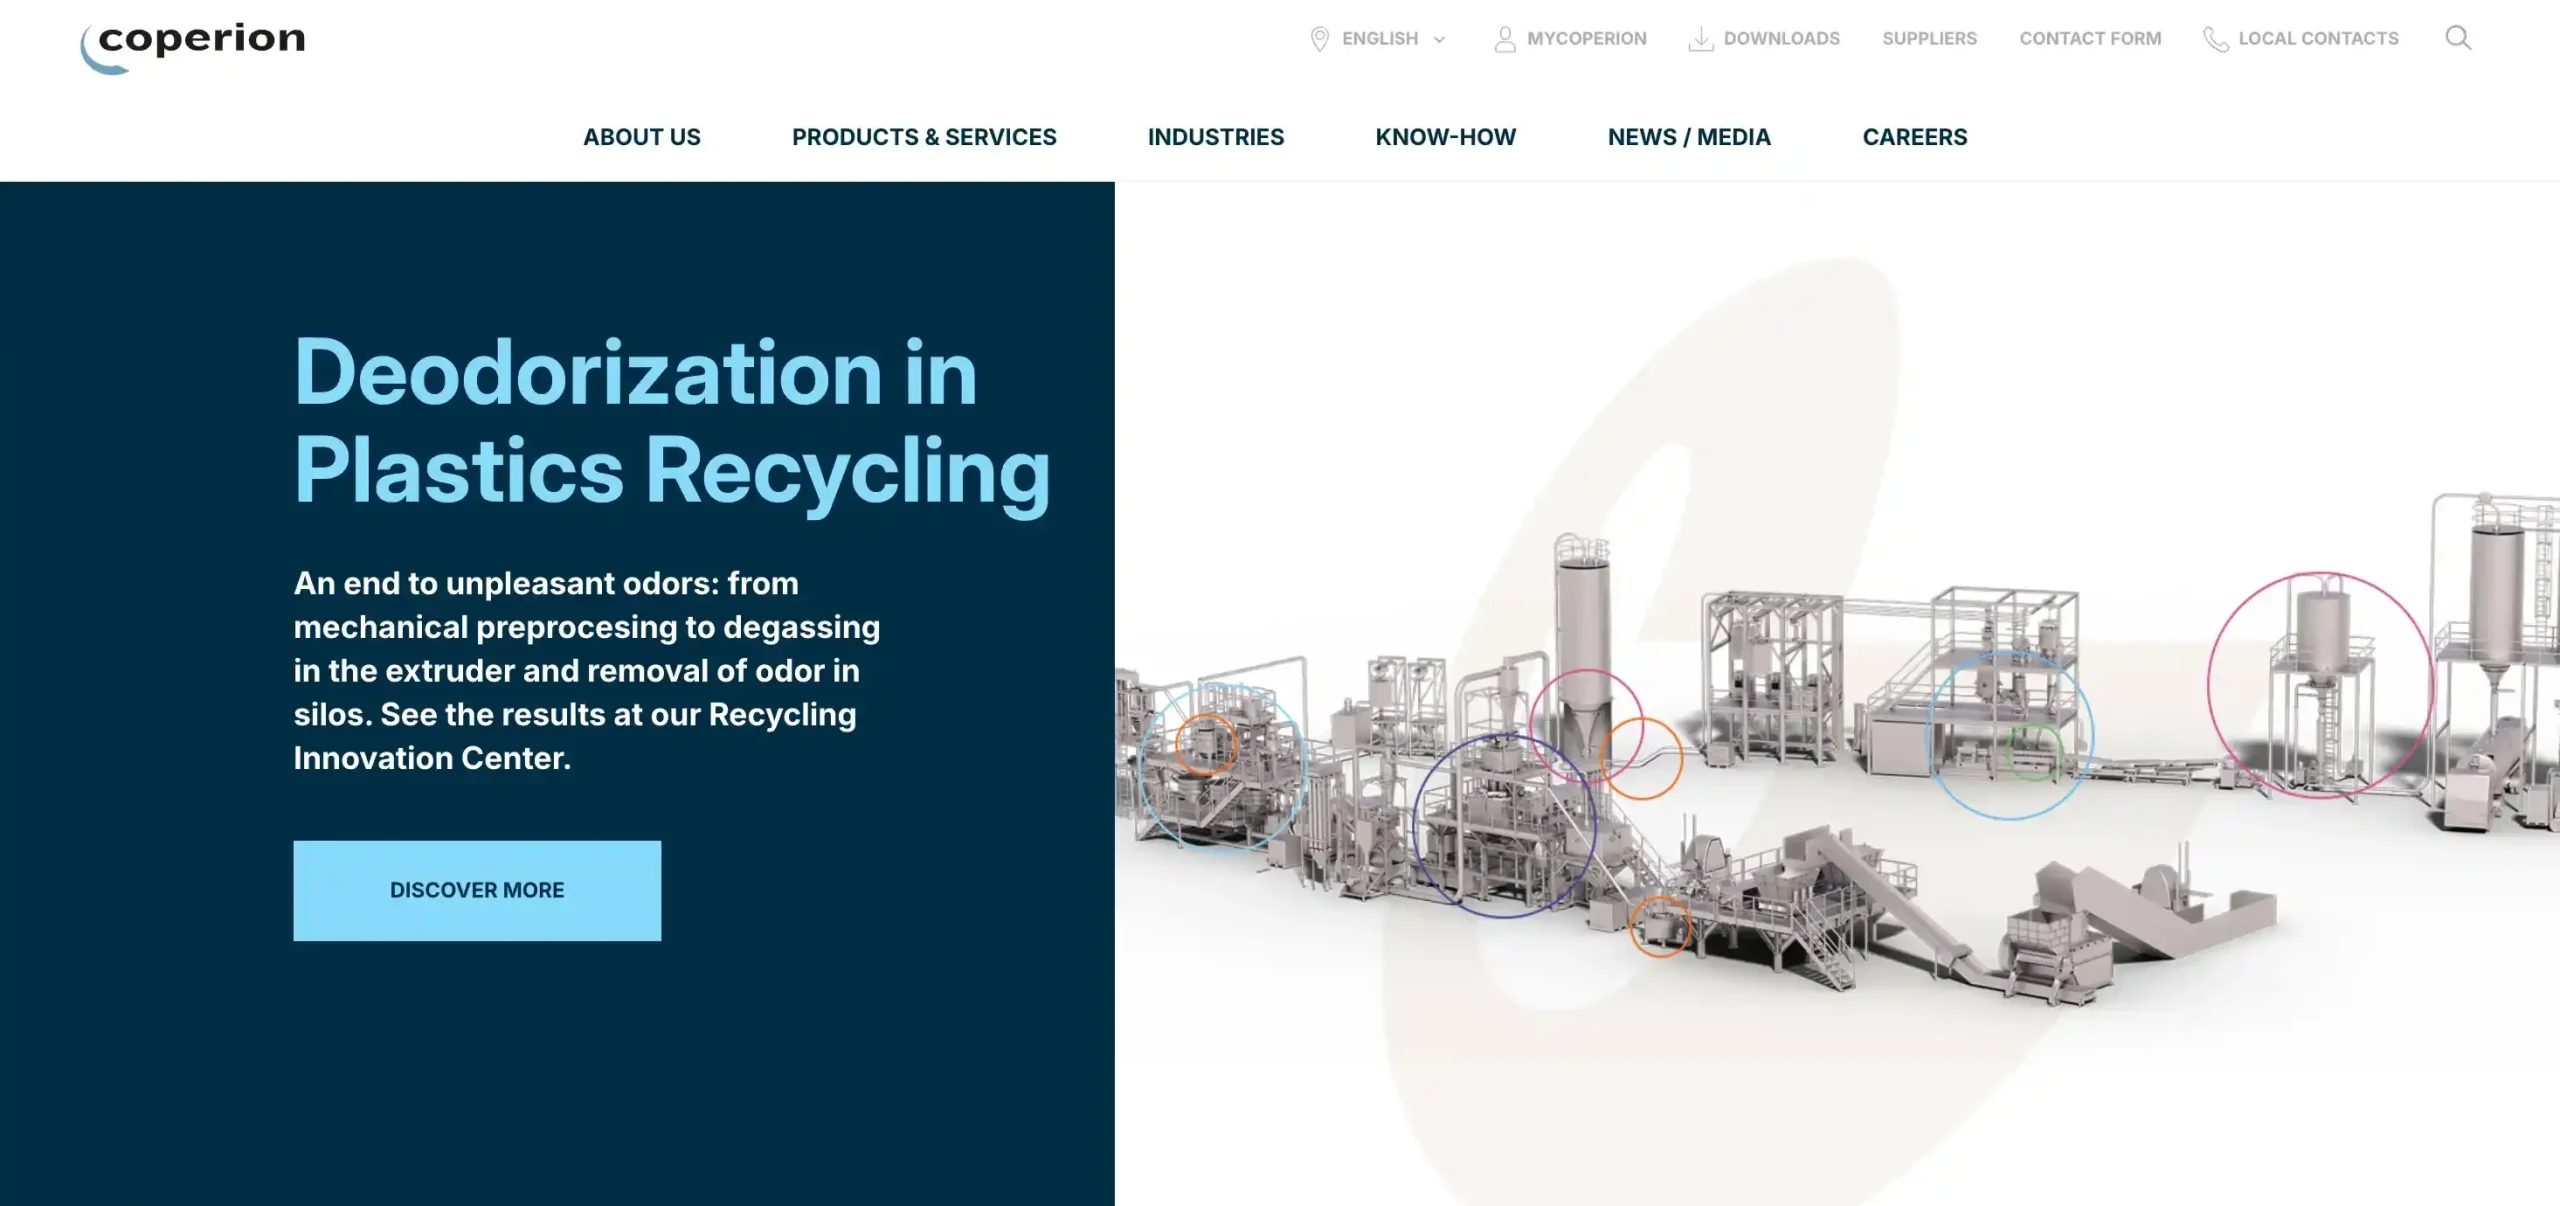Open the ABOUT US menu

click(642, 137)
